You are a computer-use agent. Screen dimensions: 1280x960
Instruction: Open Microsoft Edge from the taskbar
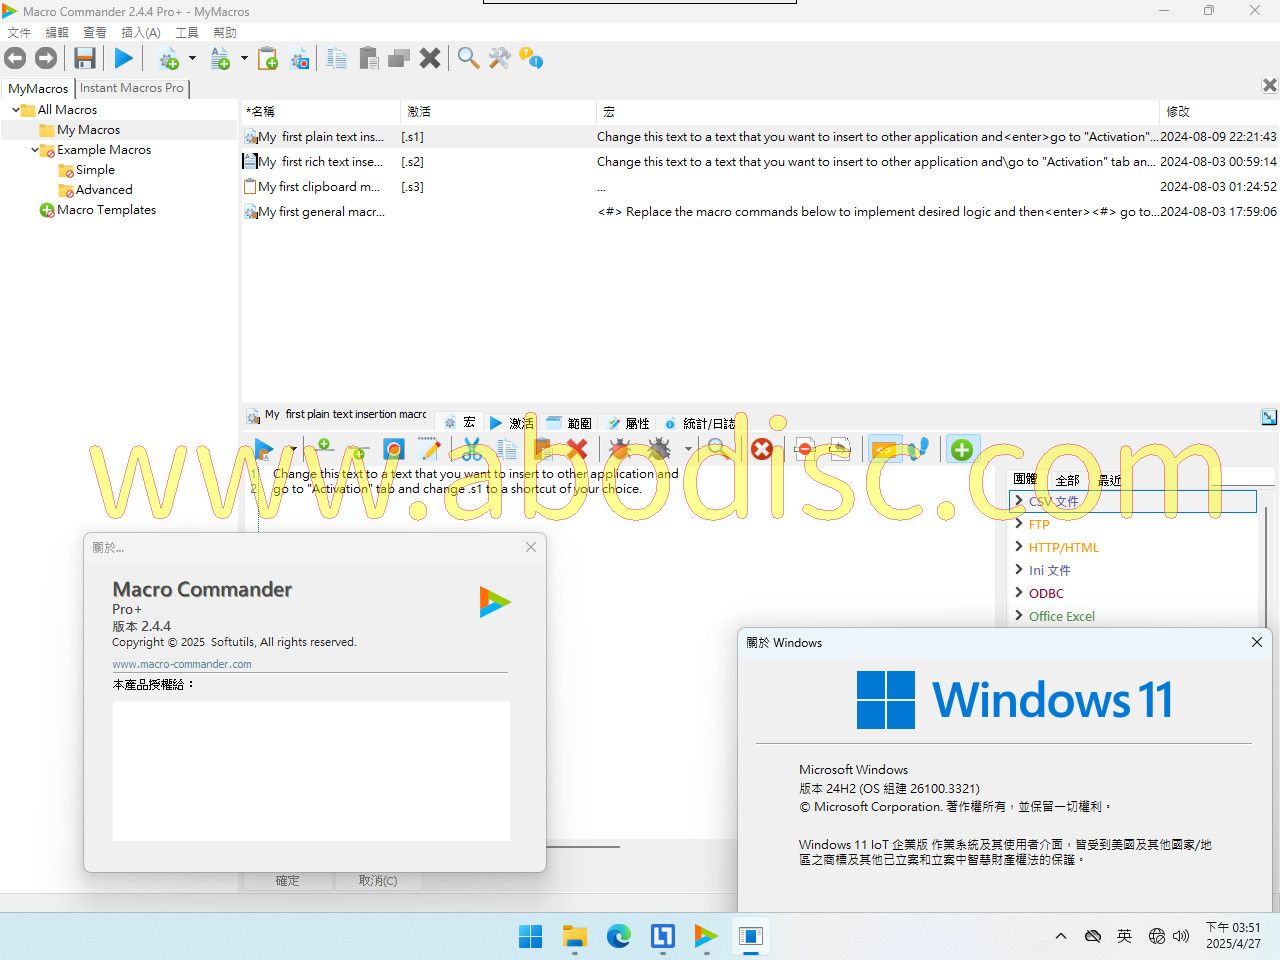click(619, 936)
